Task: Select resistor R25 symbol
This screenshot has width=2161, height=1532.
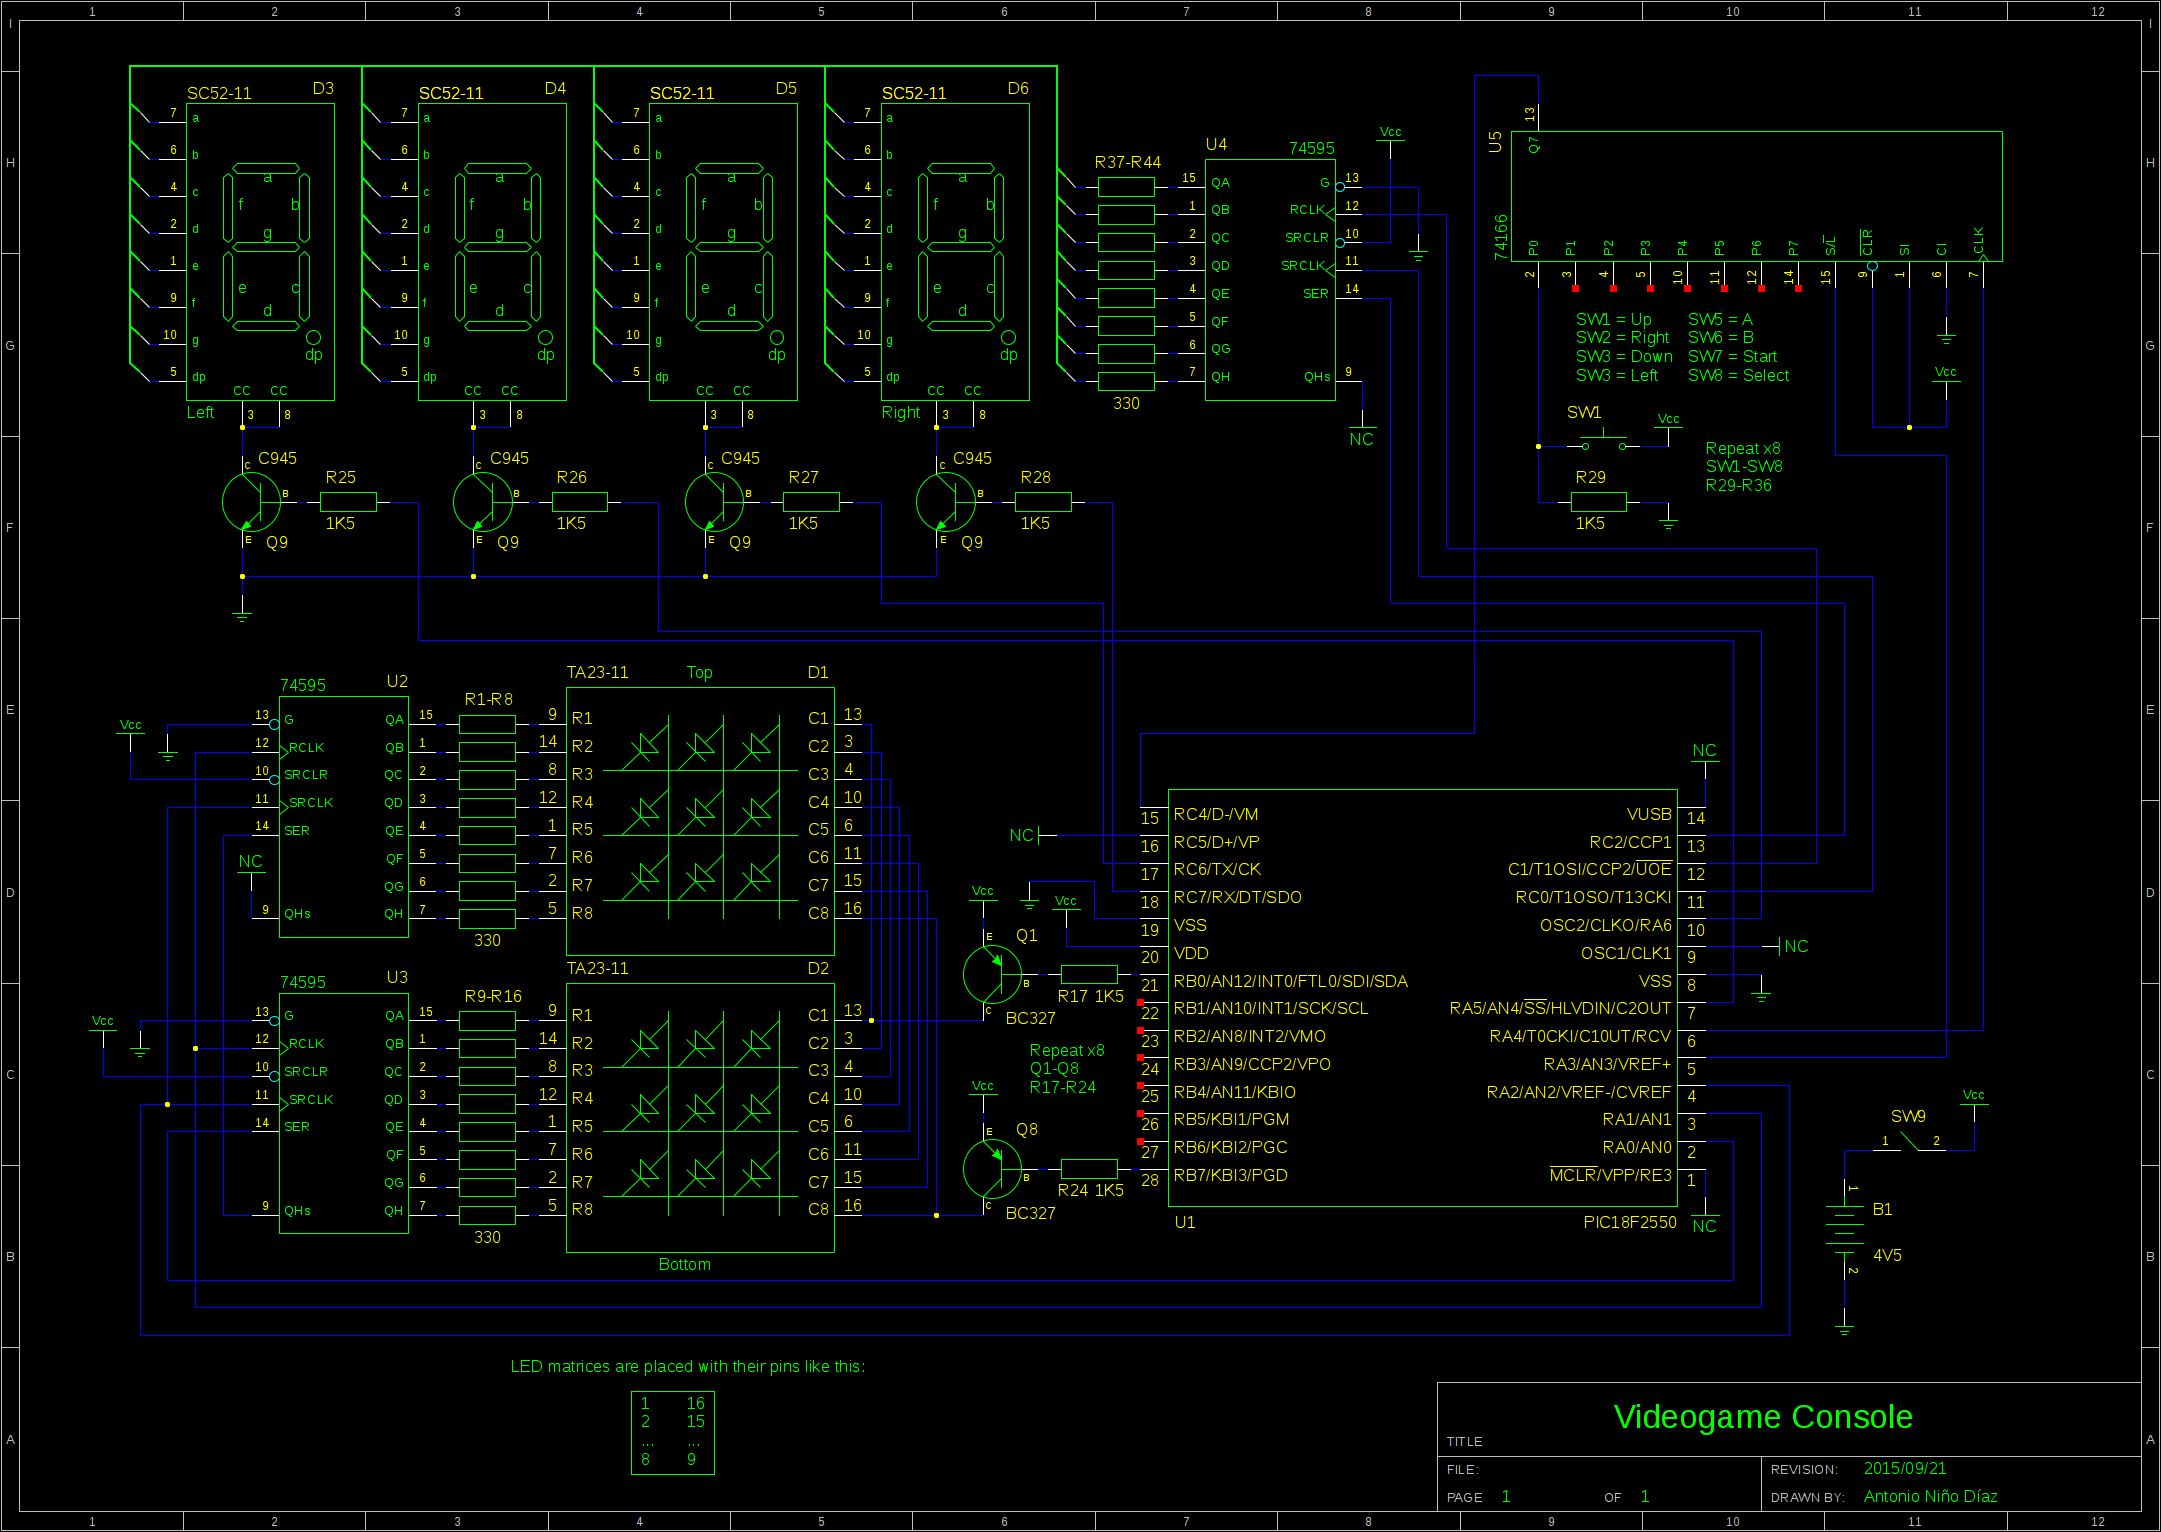Action: pyautogui.click(x=348, y=502)
